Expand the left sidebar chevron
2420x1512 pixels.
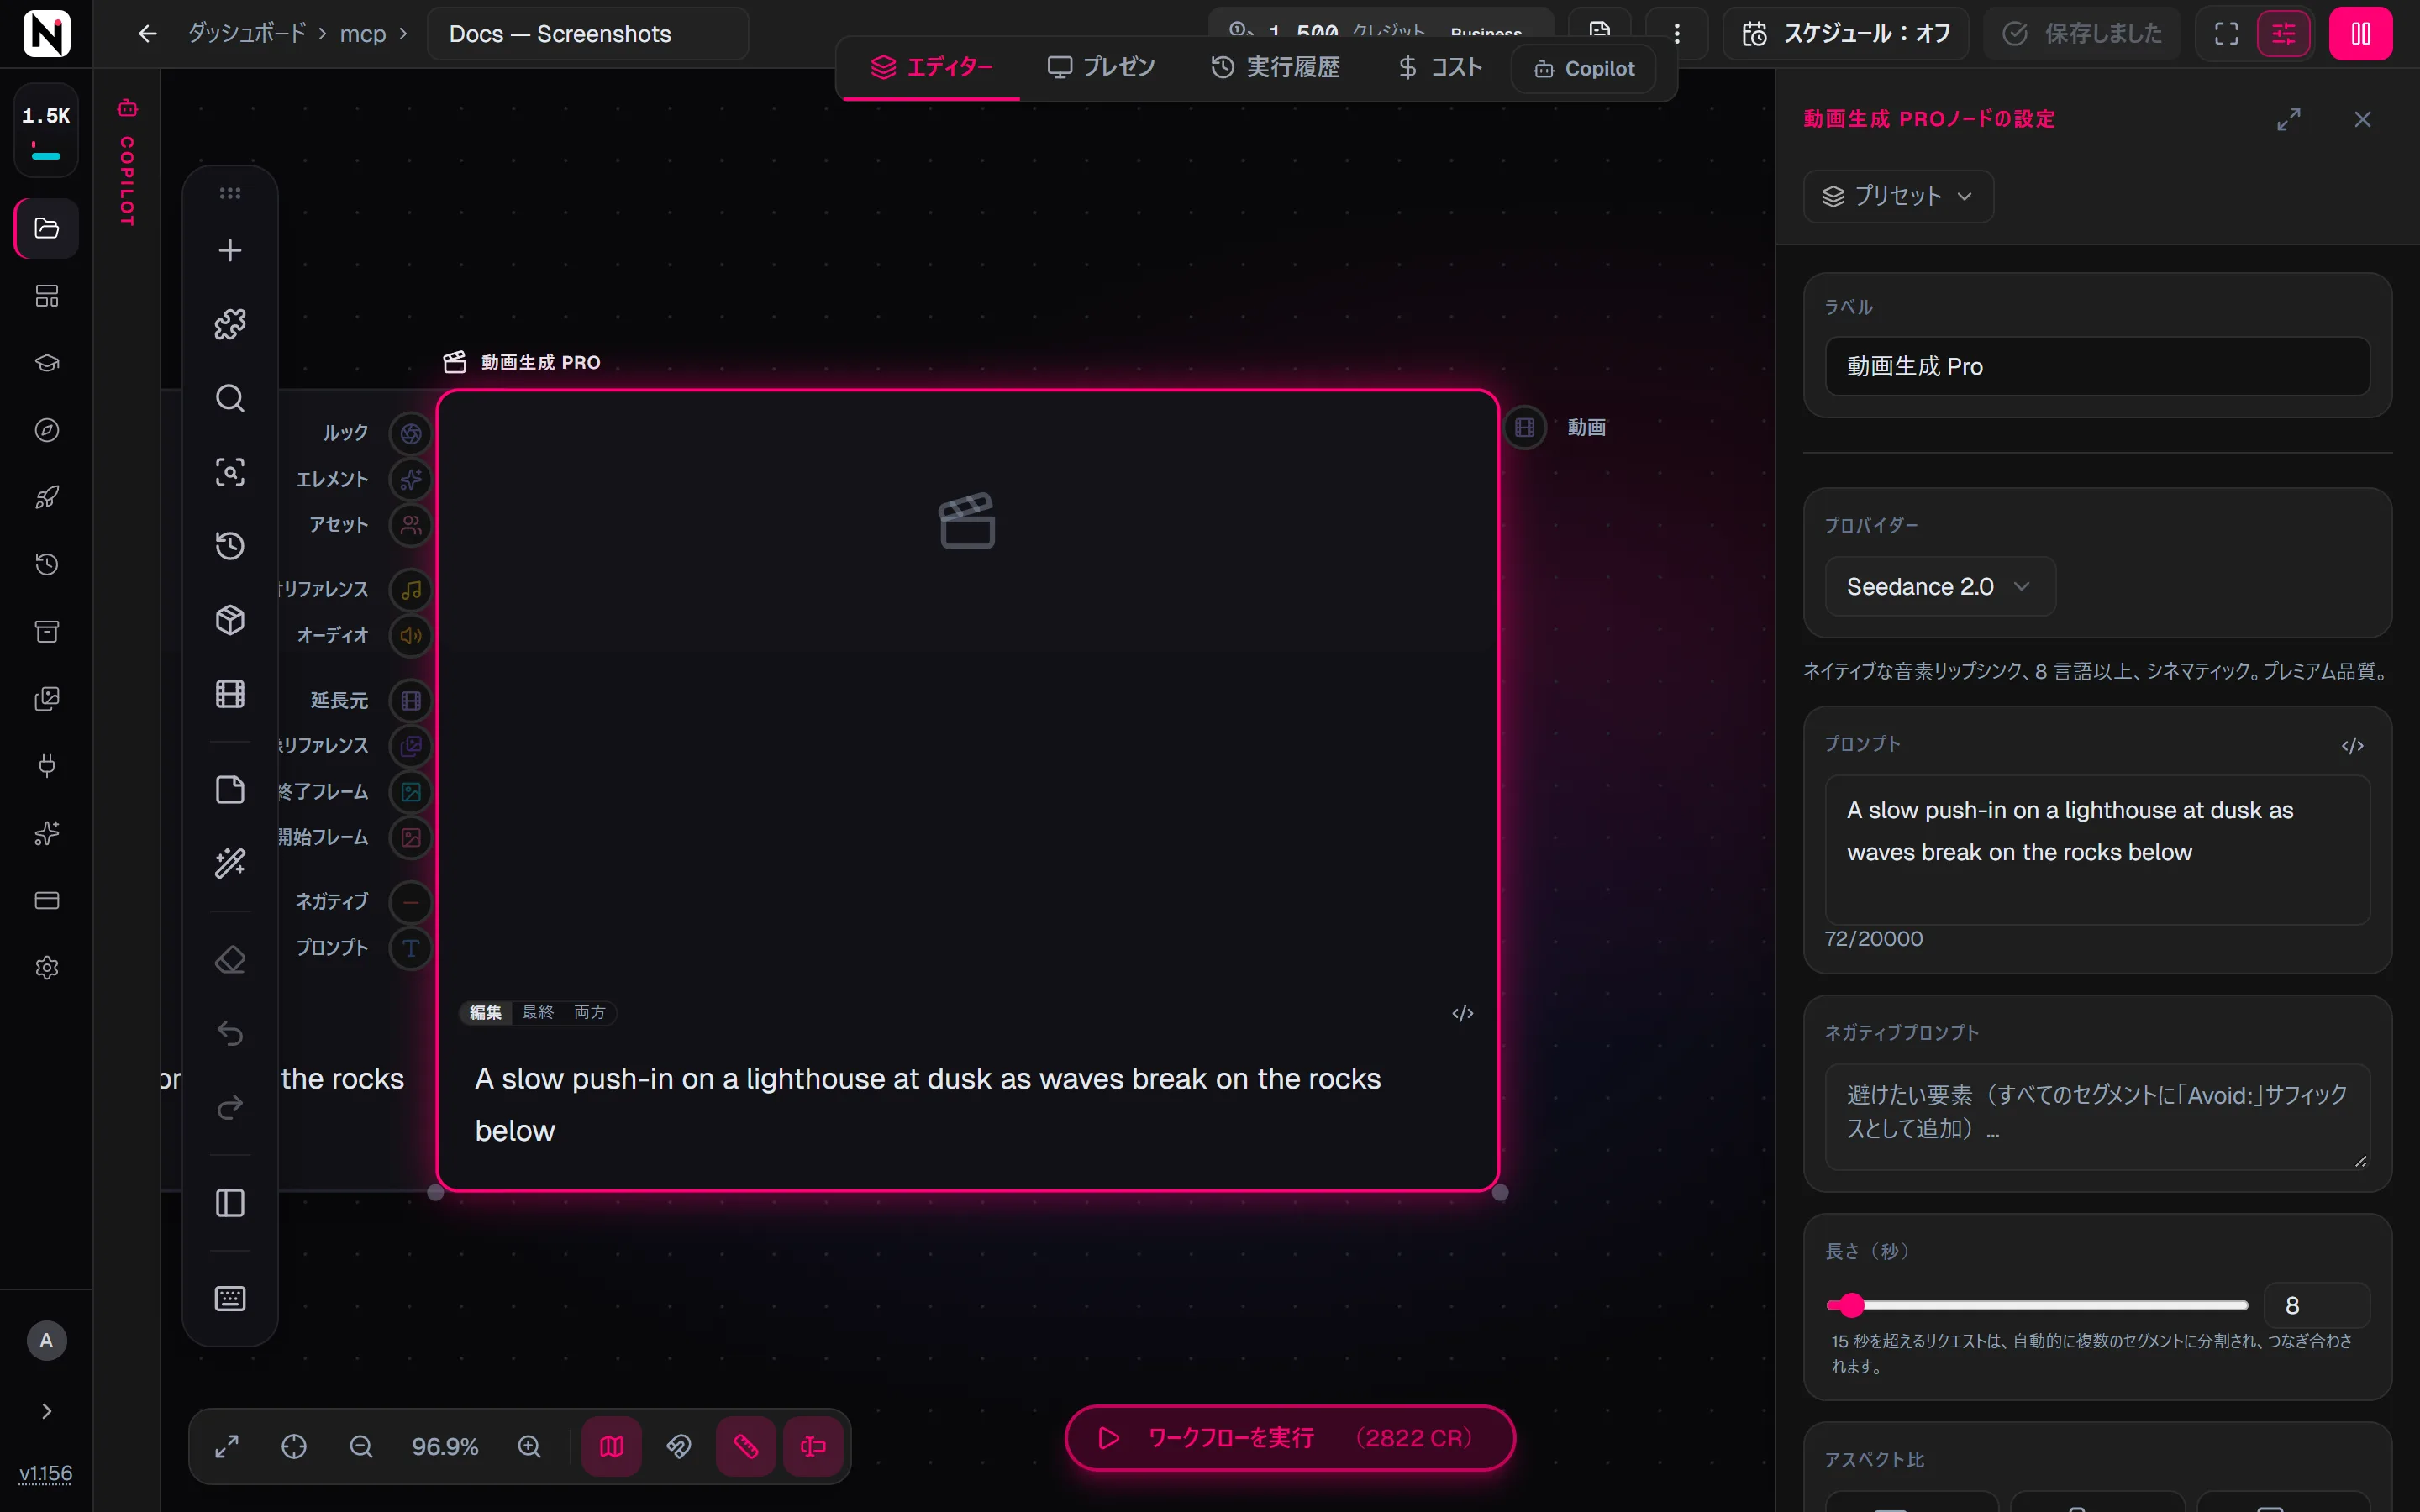(47, 1411)
